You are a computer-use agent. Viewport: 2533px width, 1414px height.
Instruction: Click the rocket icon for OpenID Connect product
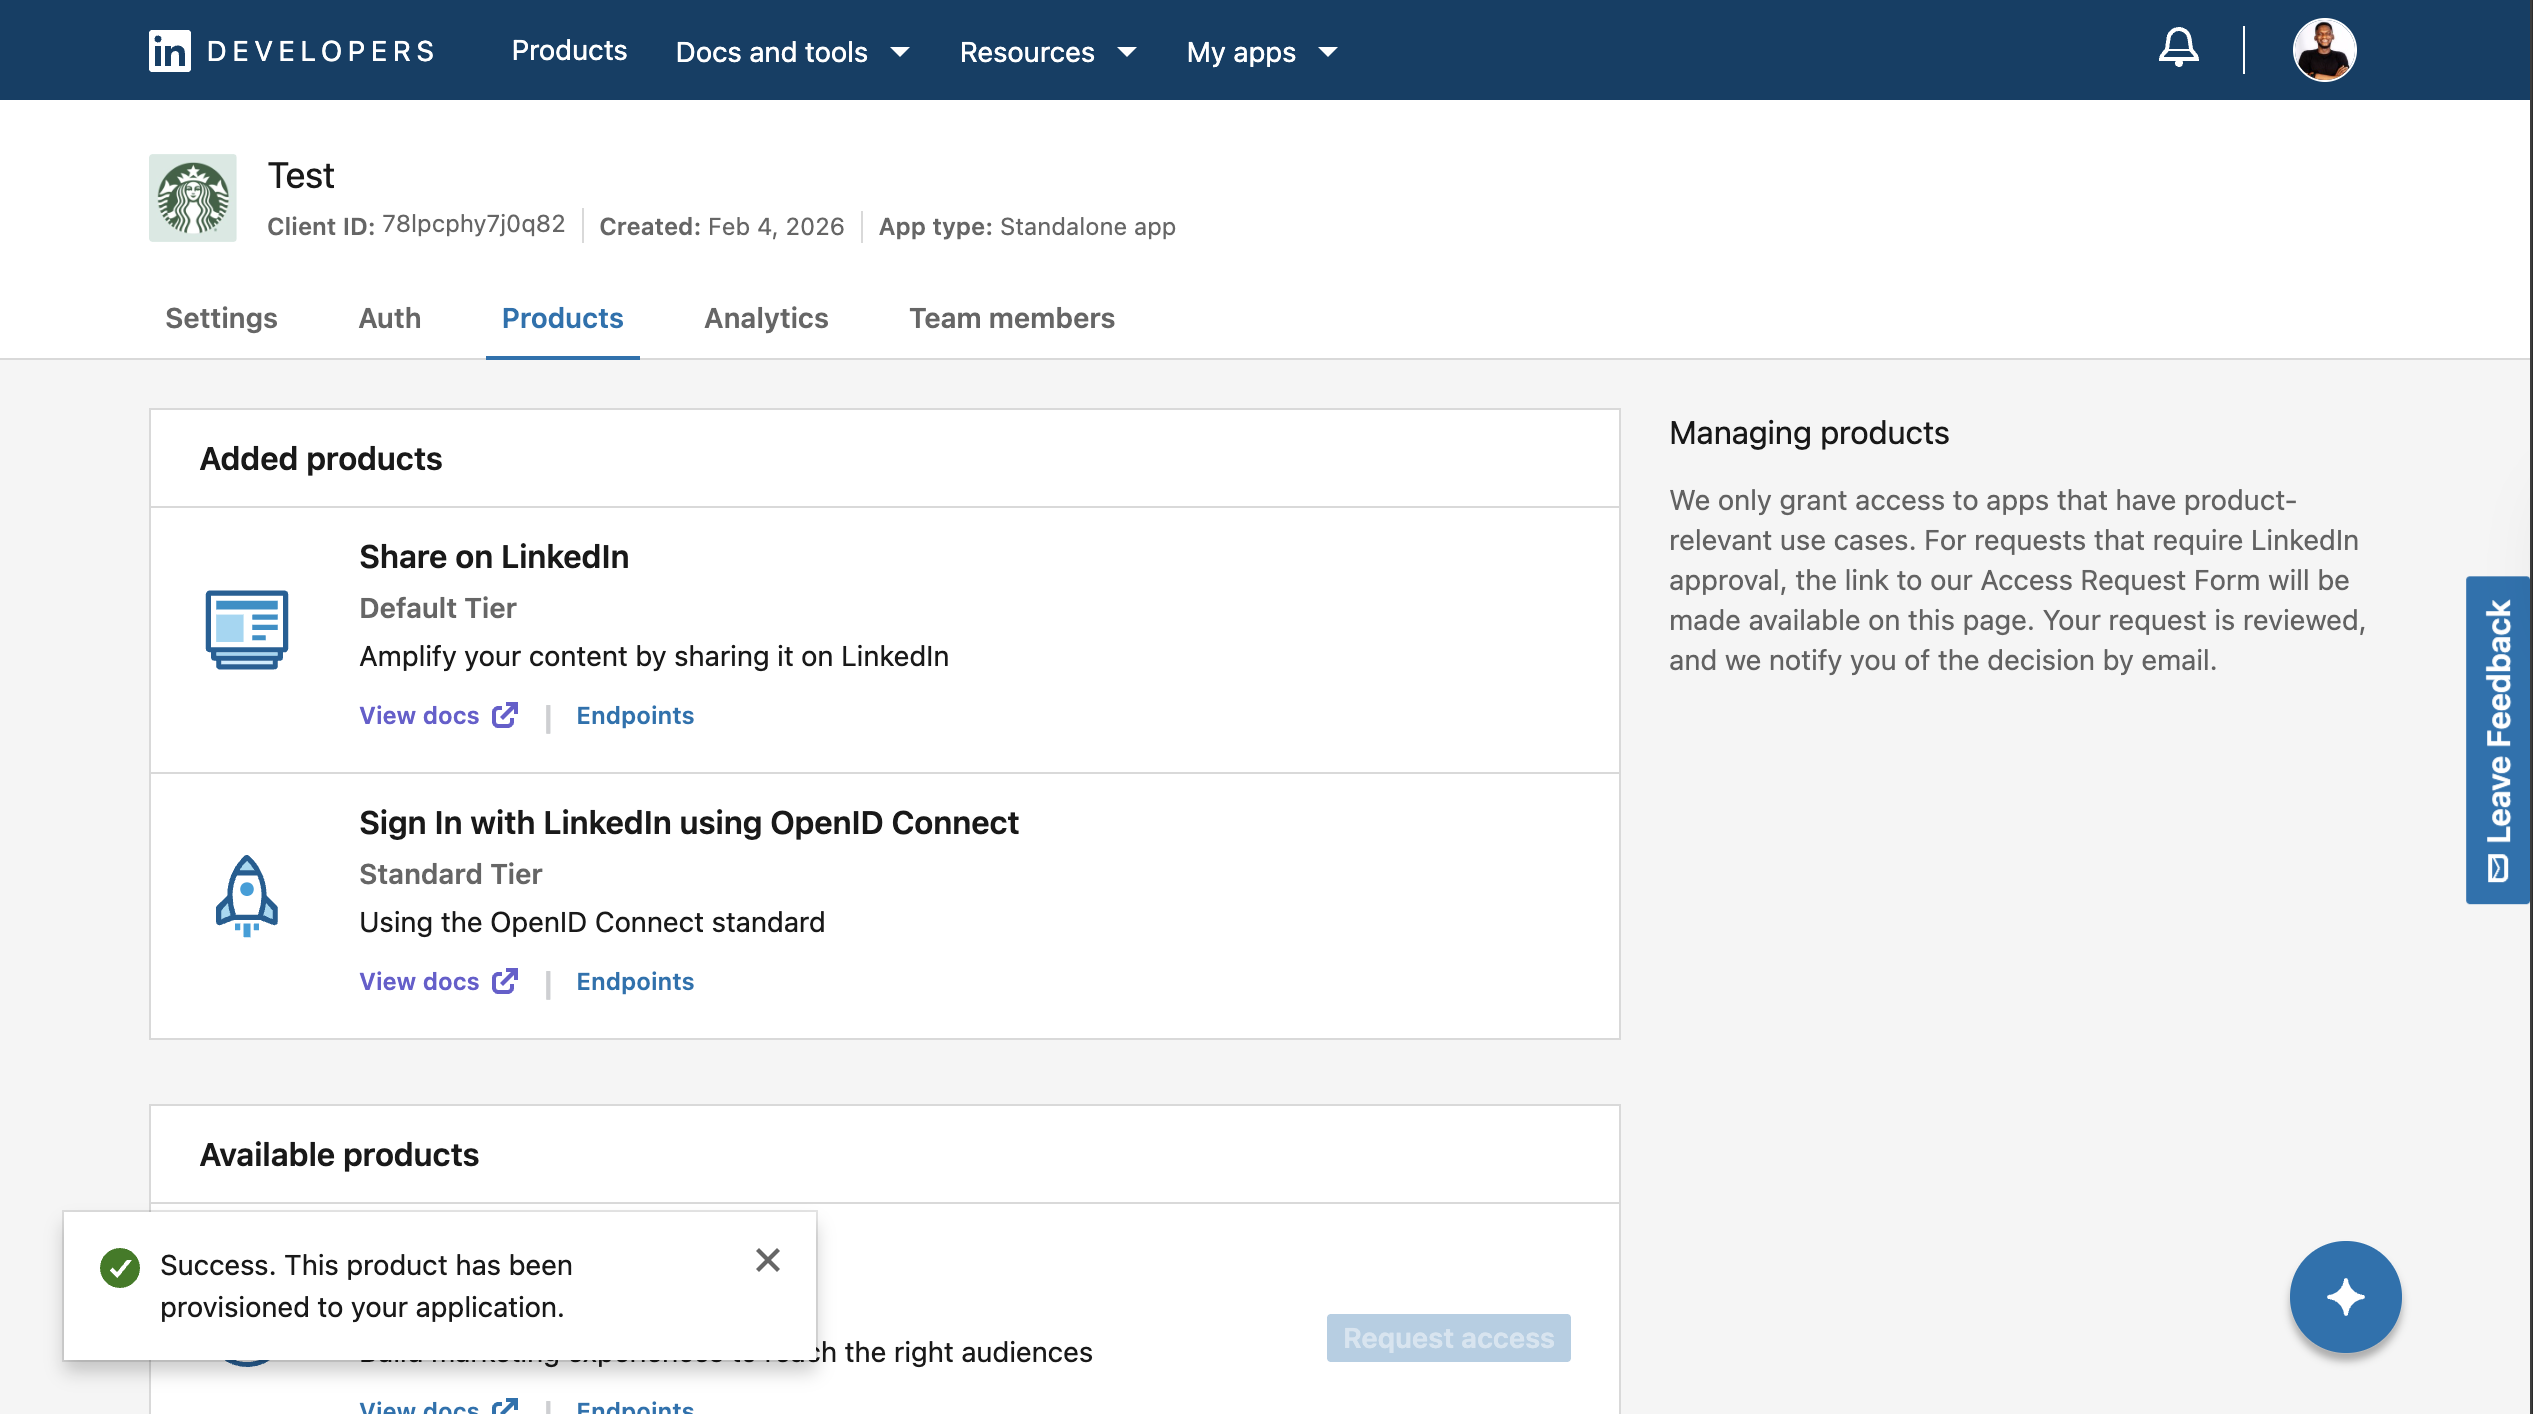246,896
